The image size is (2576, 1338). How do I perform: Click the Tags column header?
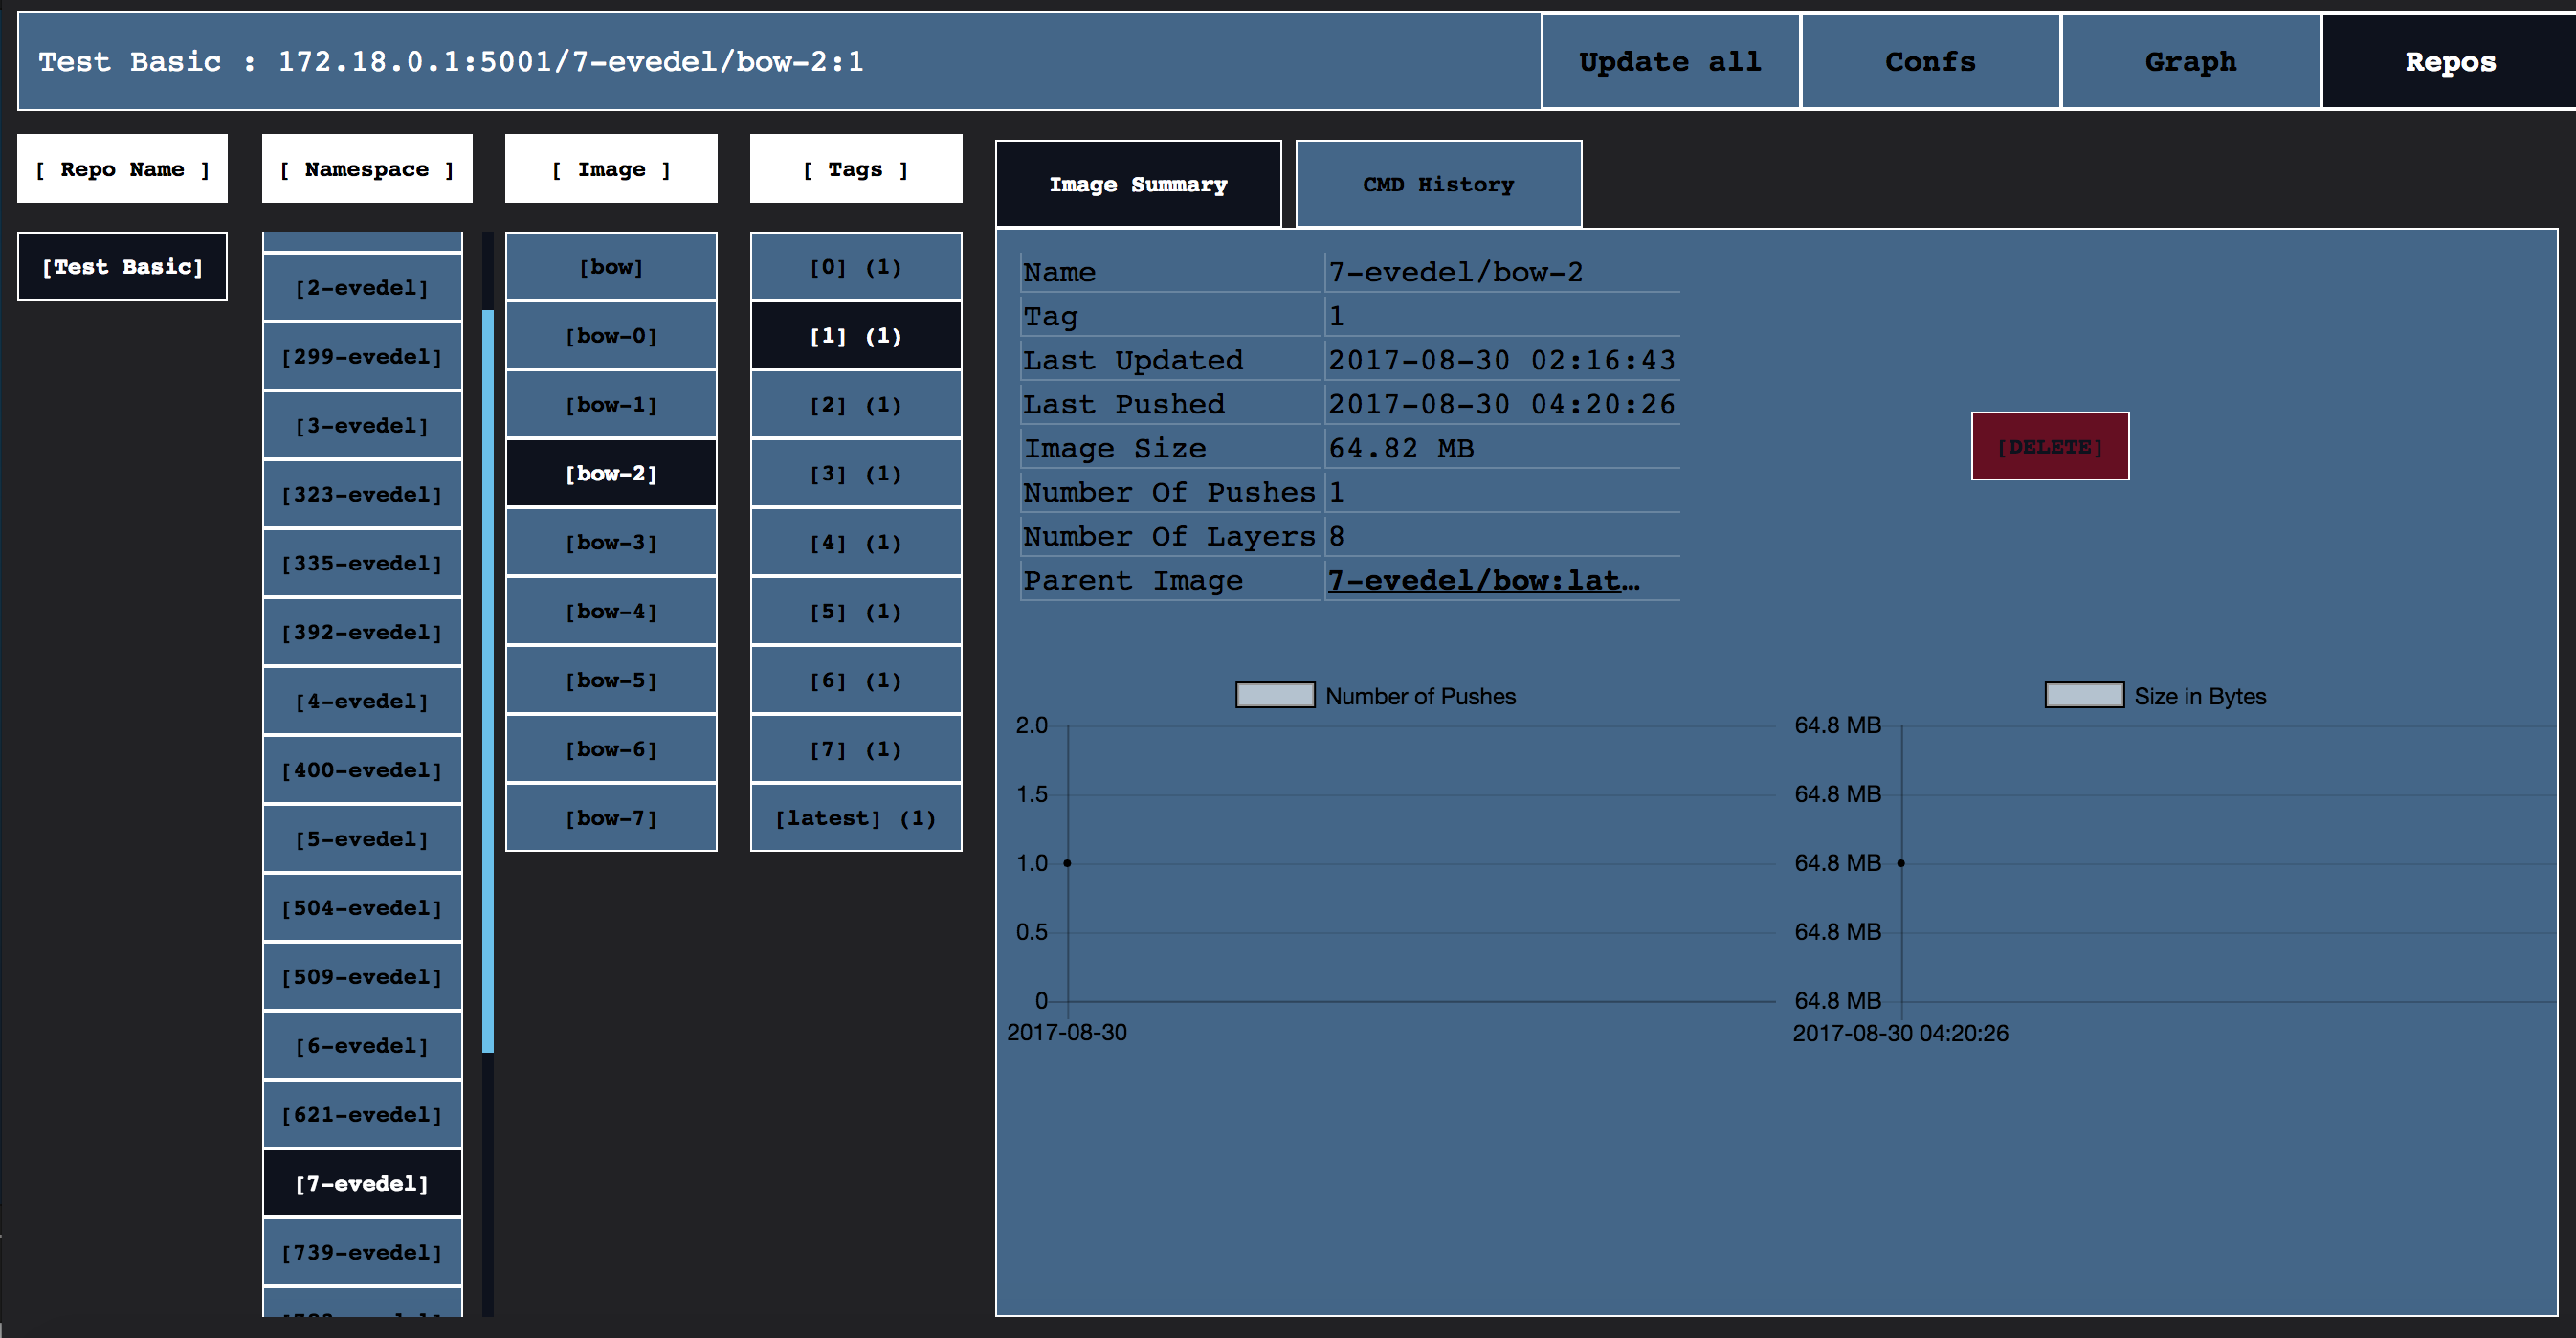tap(855, 169)
